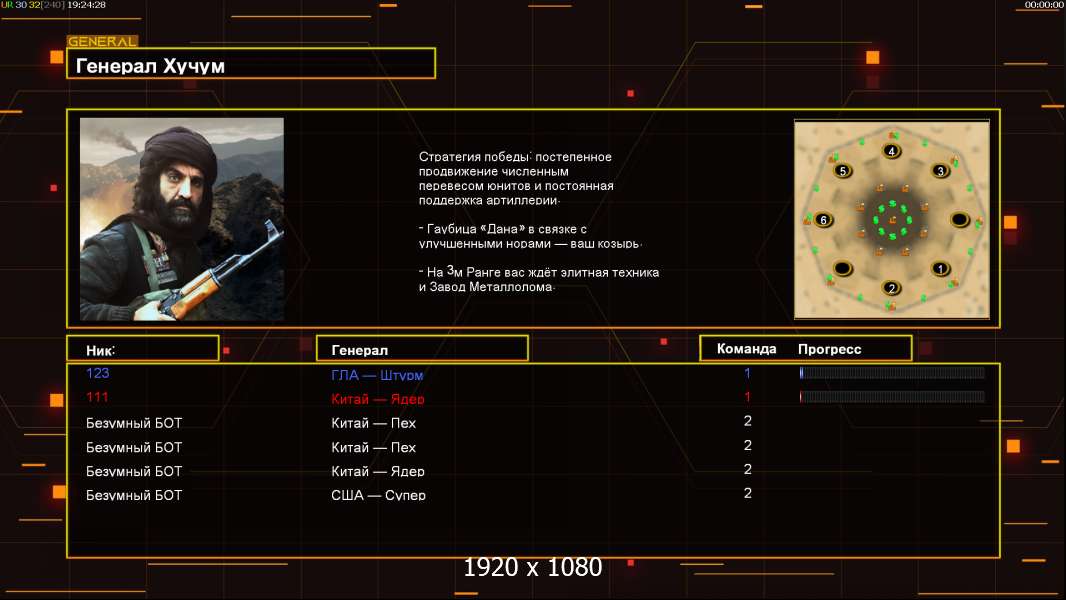
Task: Pick start position 2 on the minimap
Action: 891,287
